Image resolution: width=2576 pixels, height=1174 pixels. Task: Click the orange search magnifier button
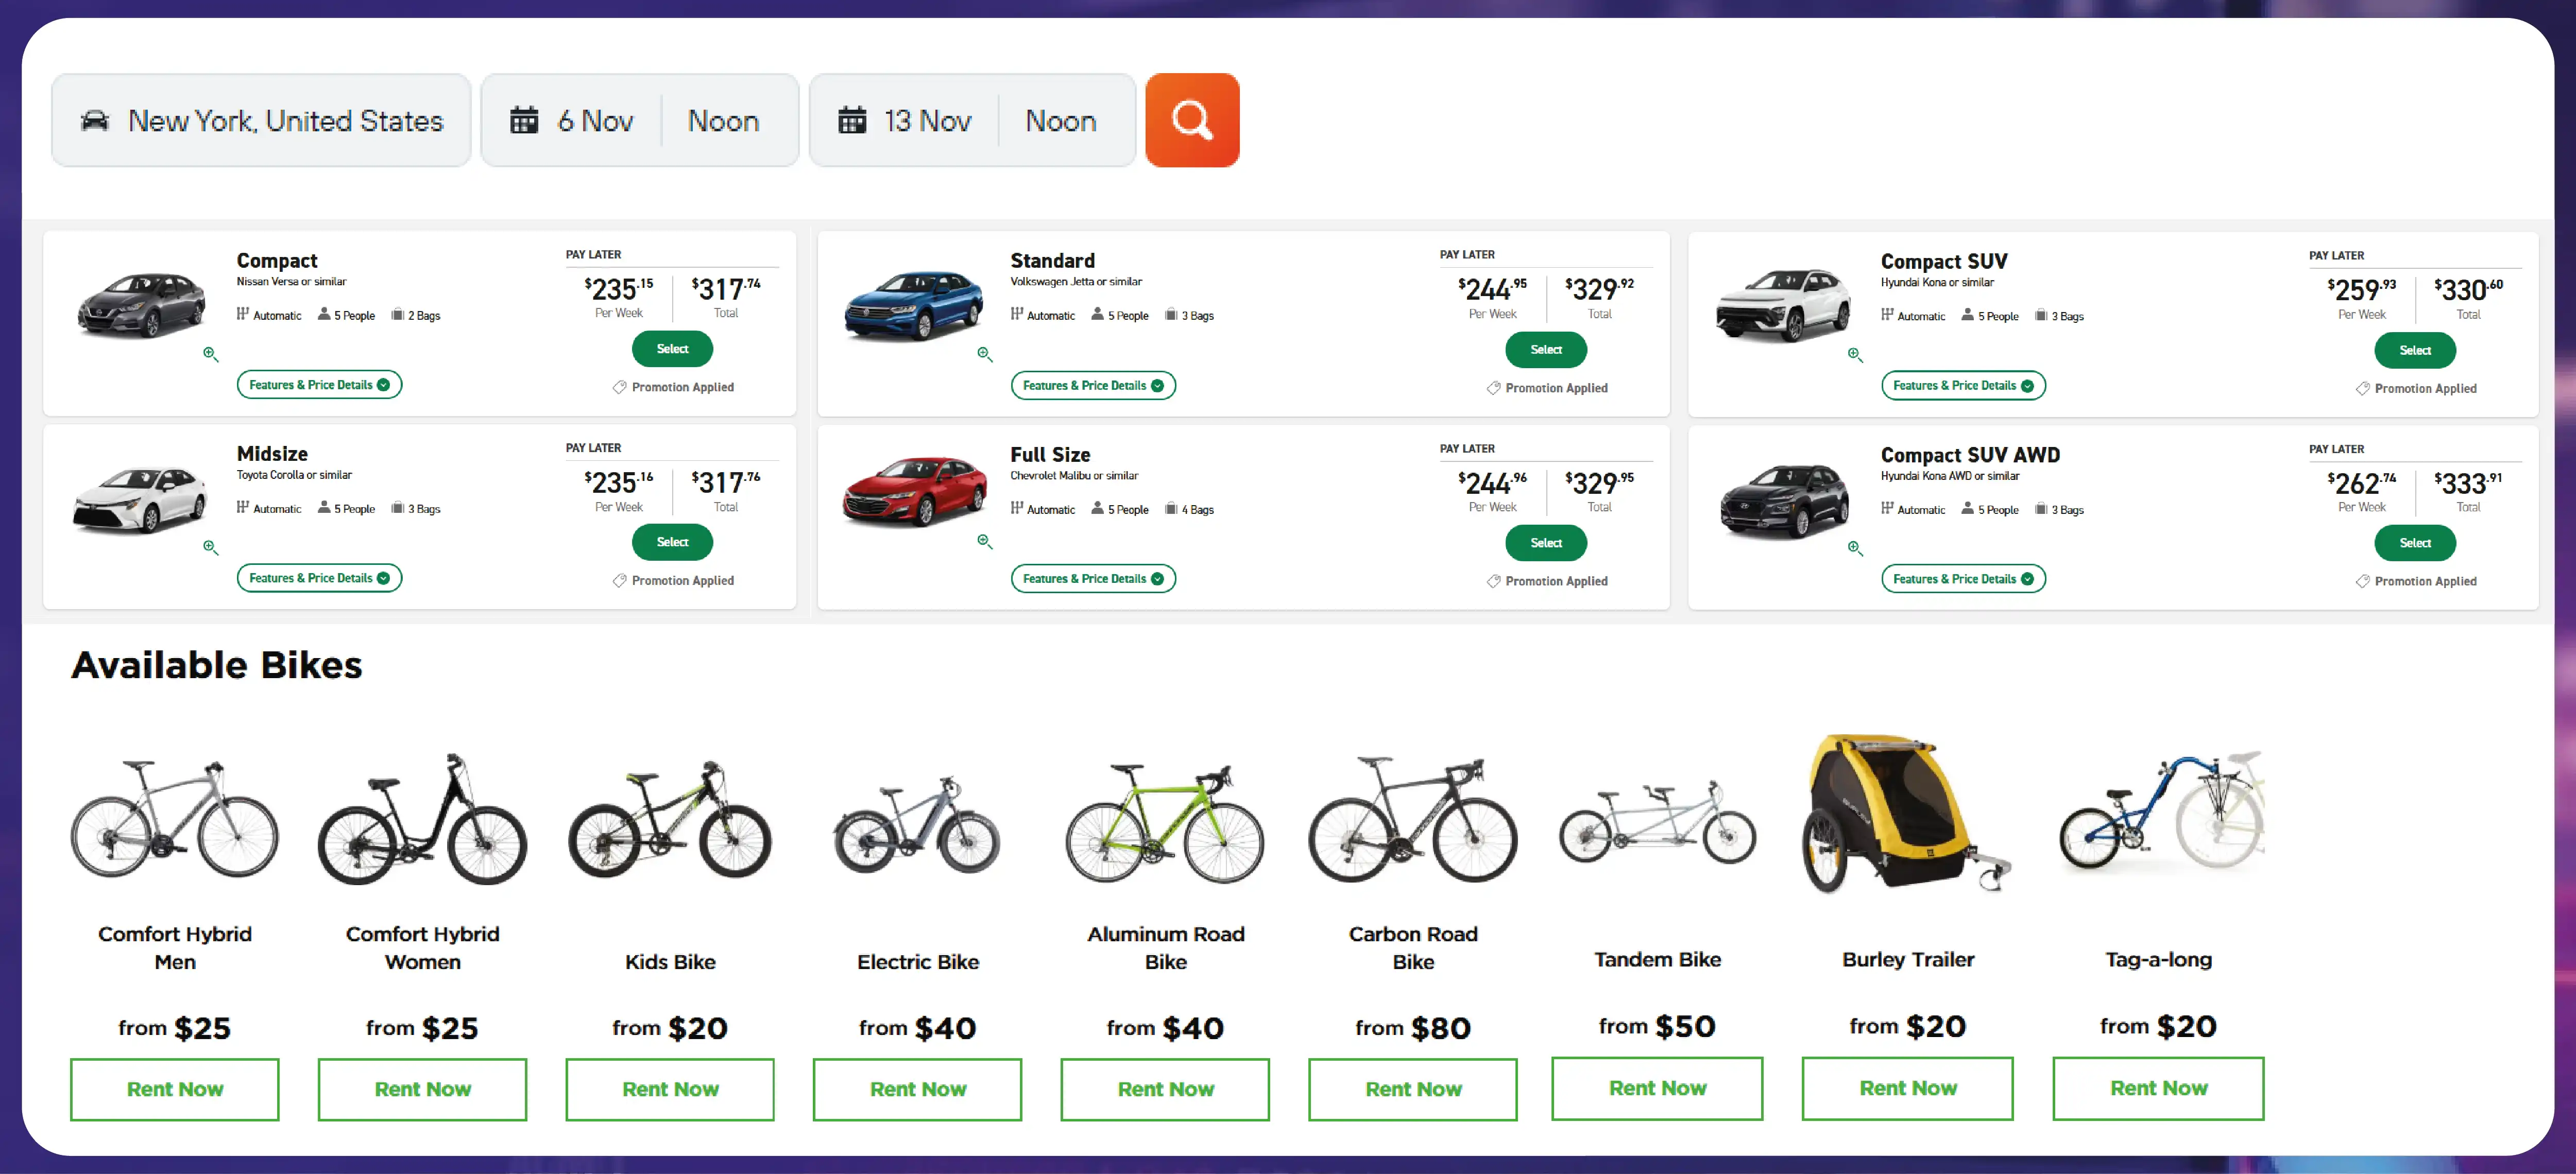pos(1191,120)
